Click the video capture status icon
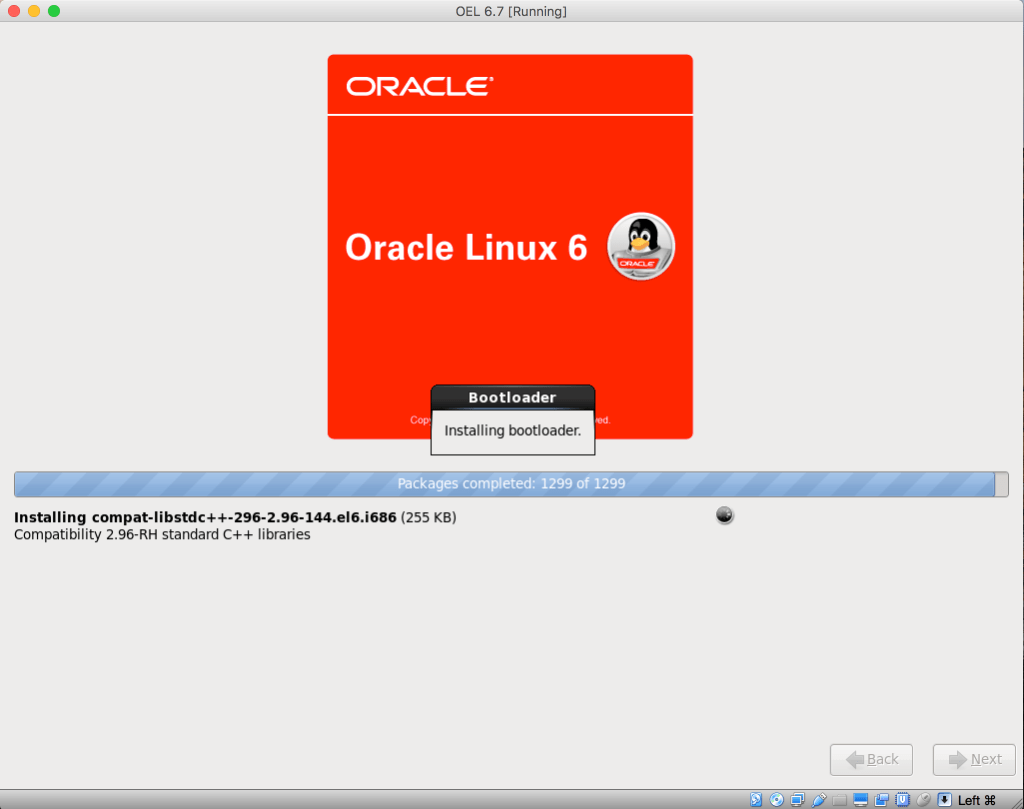Viewport: 1024px width, 809px height. click(x=882, y=799)
